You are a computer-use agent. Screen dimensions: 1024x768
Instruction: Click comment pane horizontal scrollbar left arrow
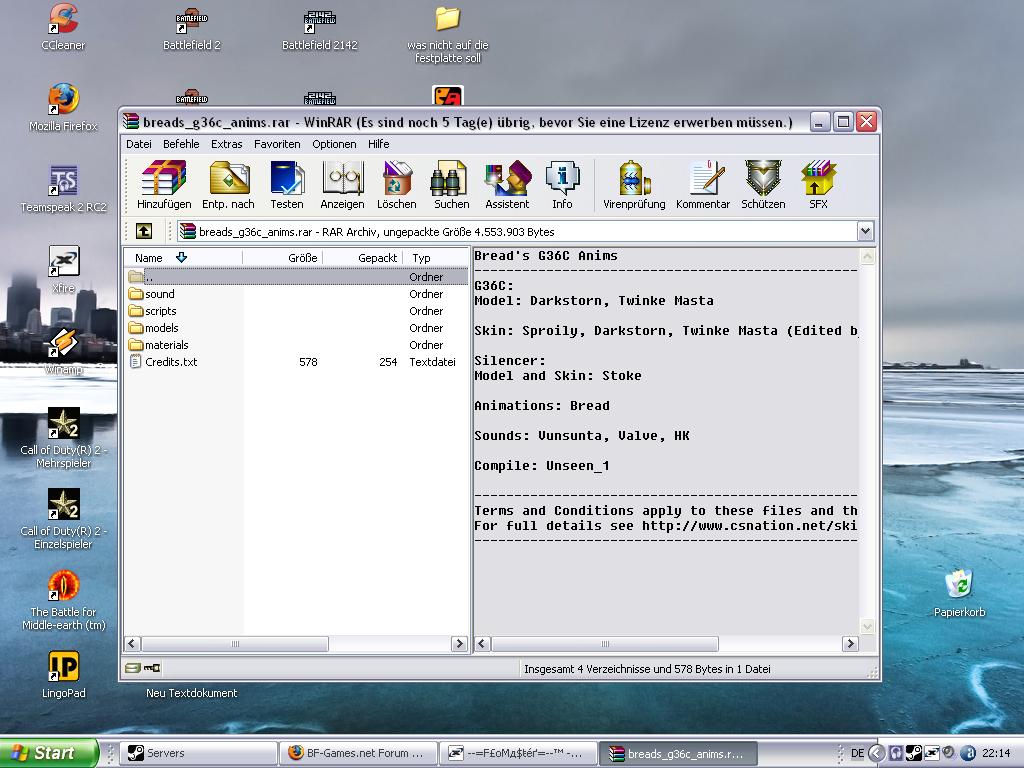483,644
